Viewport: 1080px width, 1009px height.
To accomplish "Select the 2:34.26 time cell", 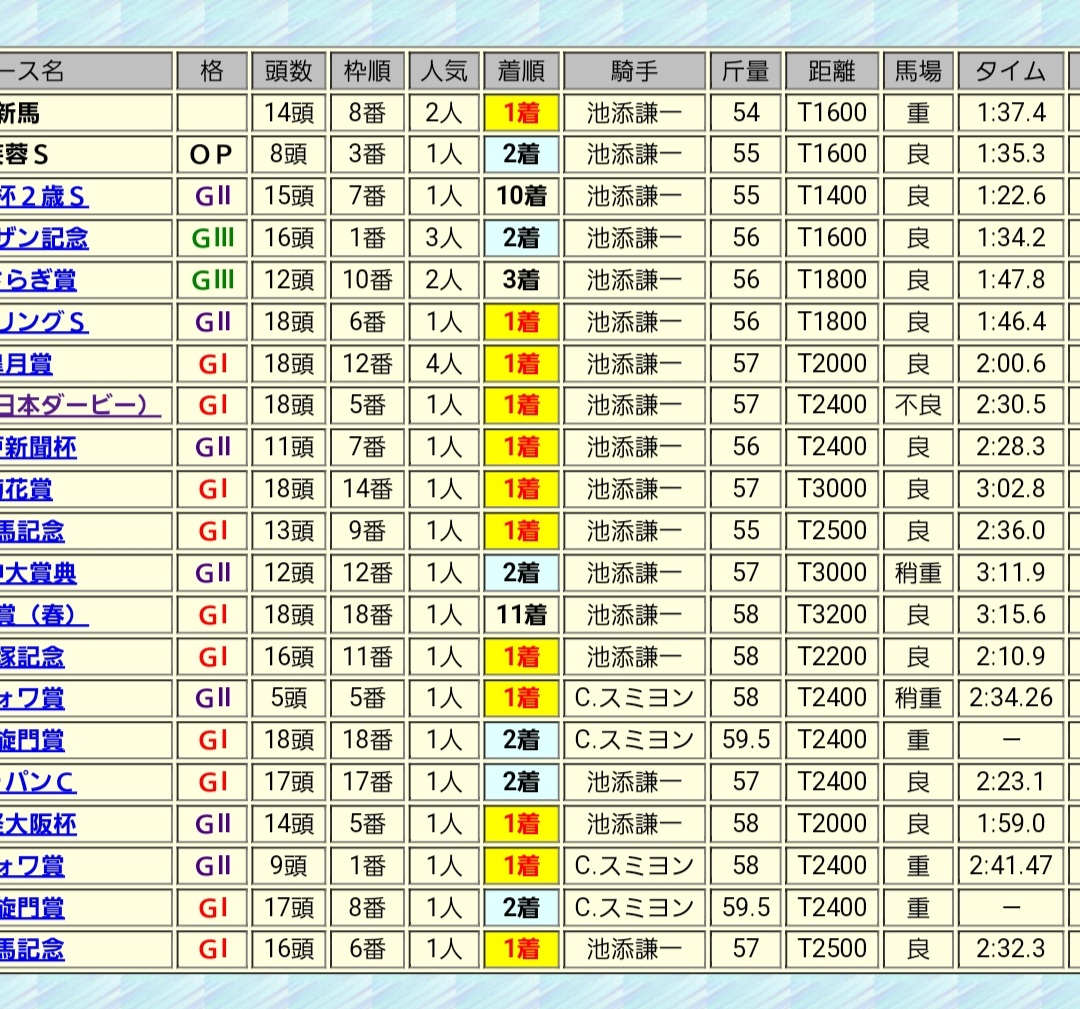I will [1010, 698].
